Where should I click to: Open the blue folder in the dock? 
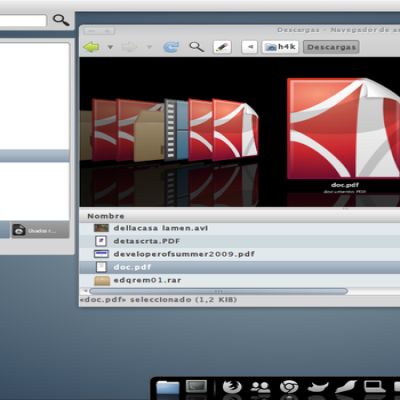point(168,388)
